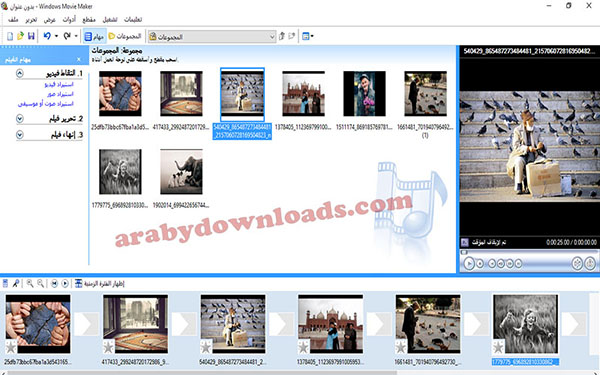
Task: Click the star video effect box on the first storyboard clip
Action: click(x=11, y=347)
